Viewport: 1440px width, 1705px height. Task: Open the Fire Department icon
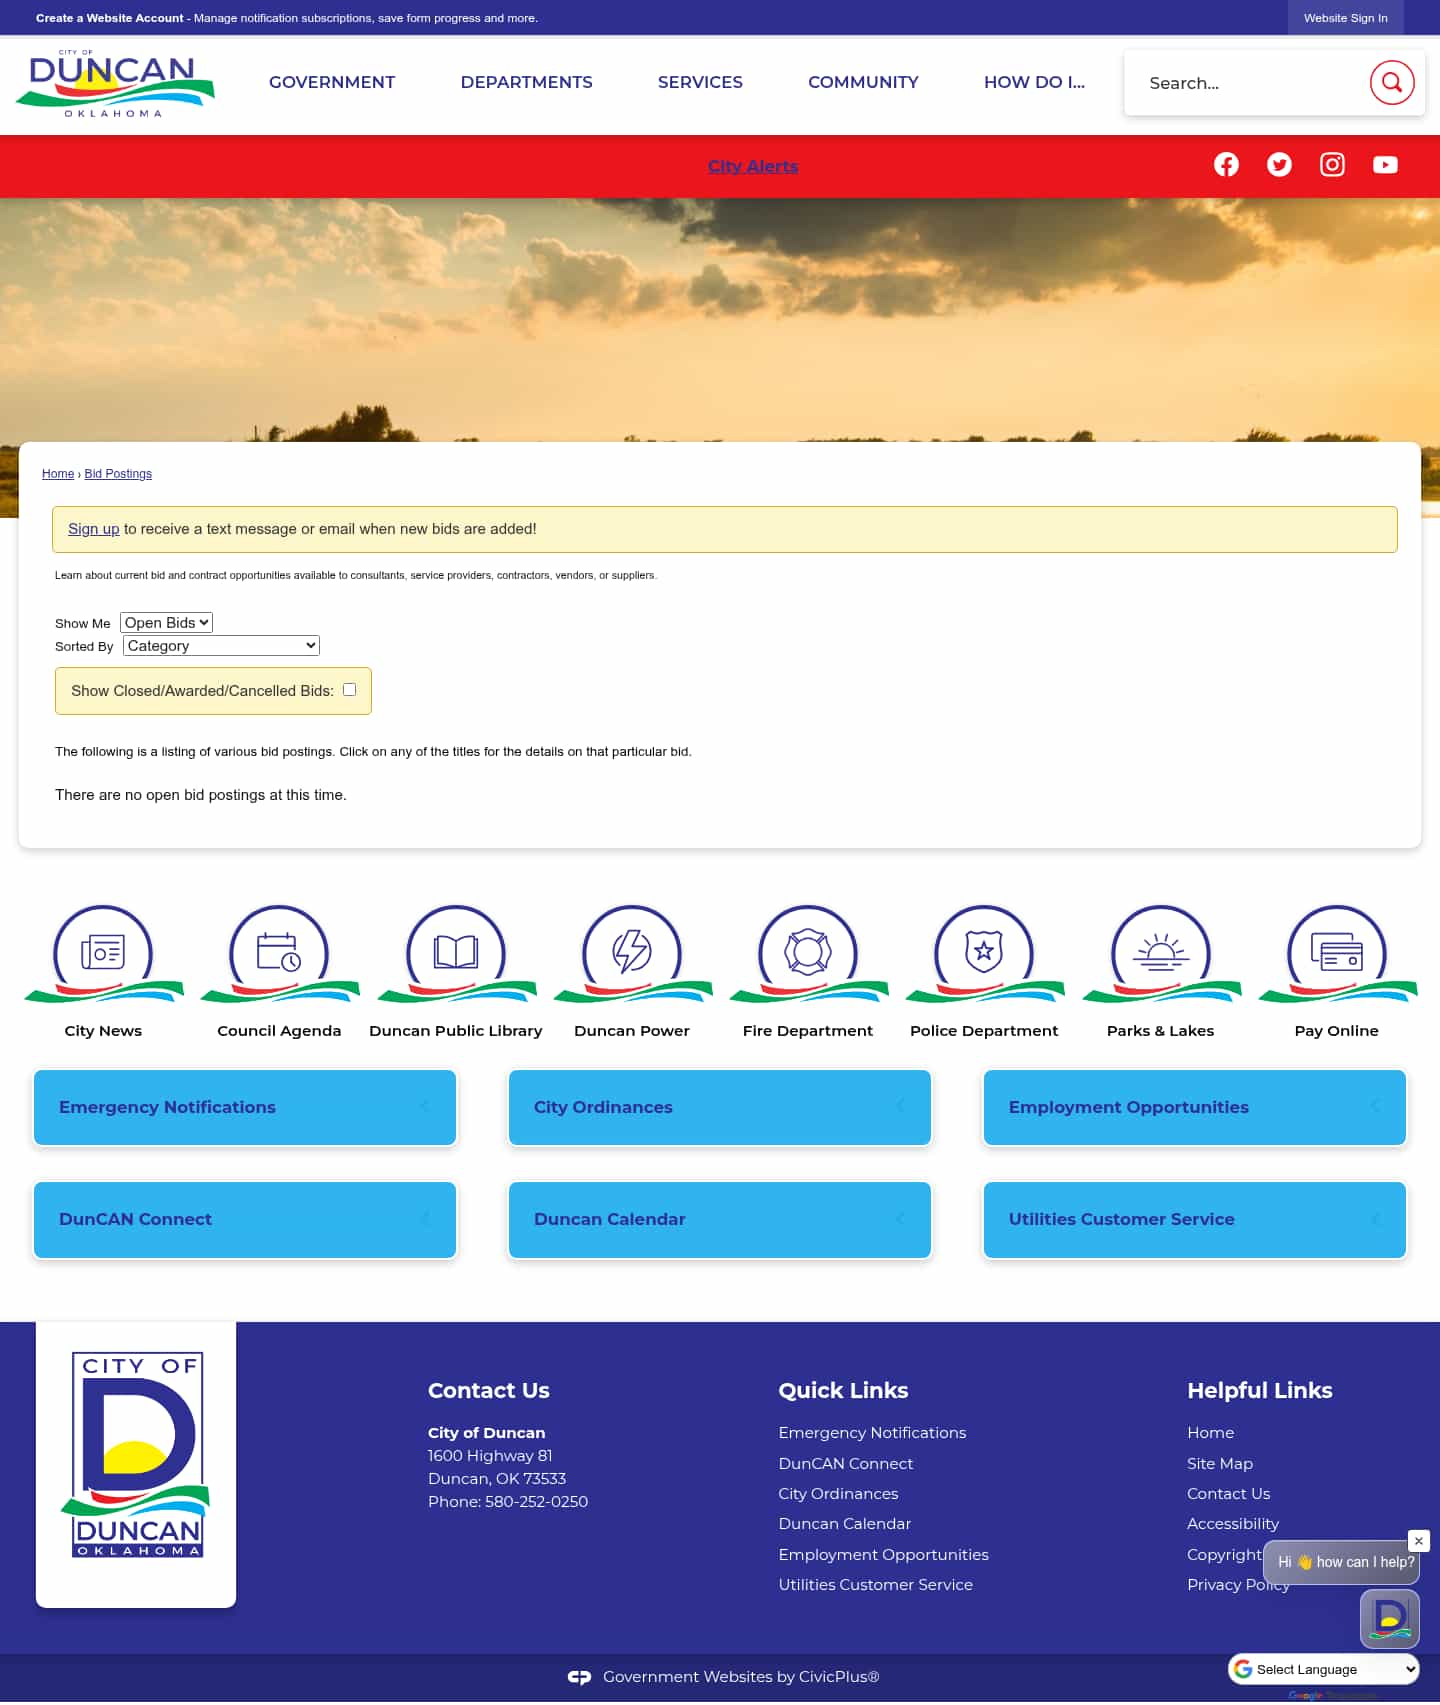click(x=808, y=953)
